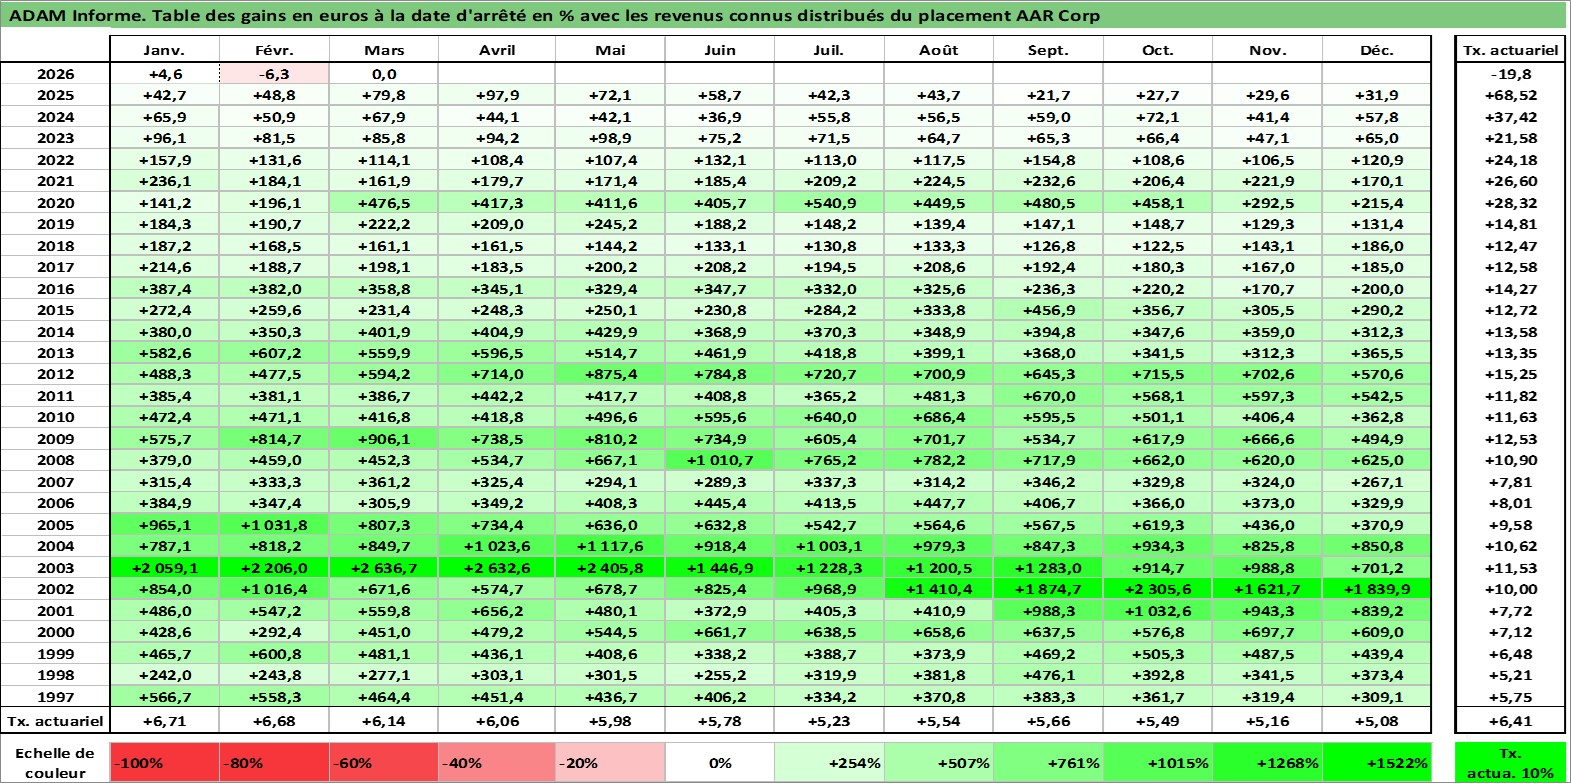Select the 'Oct.' column header
The height and width of the screenshot is (783, 1571).
coord(1158,50)
